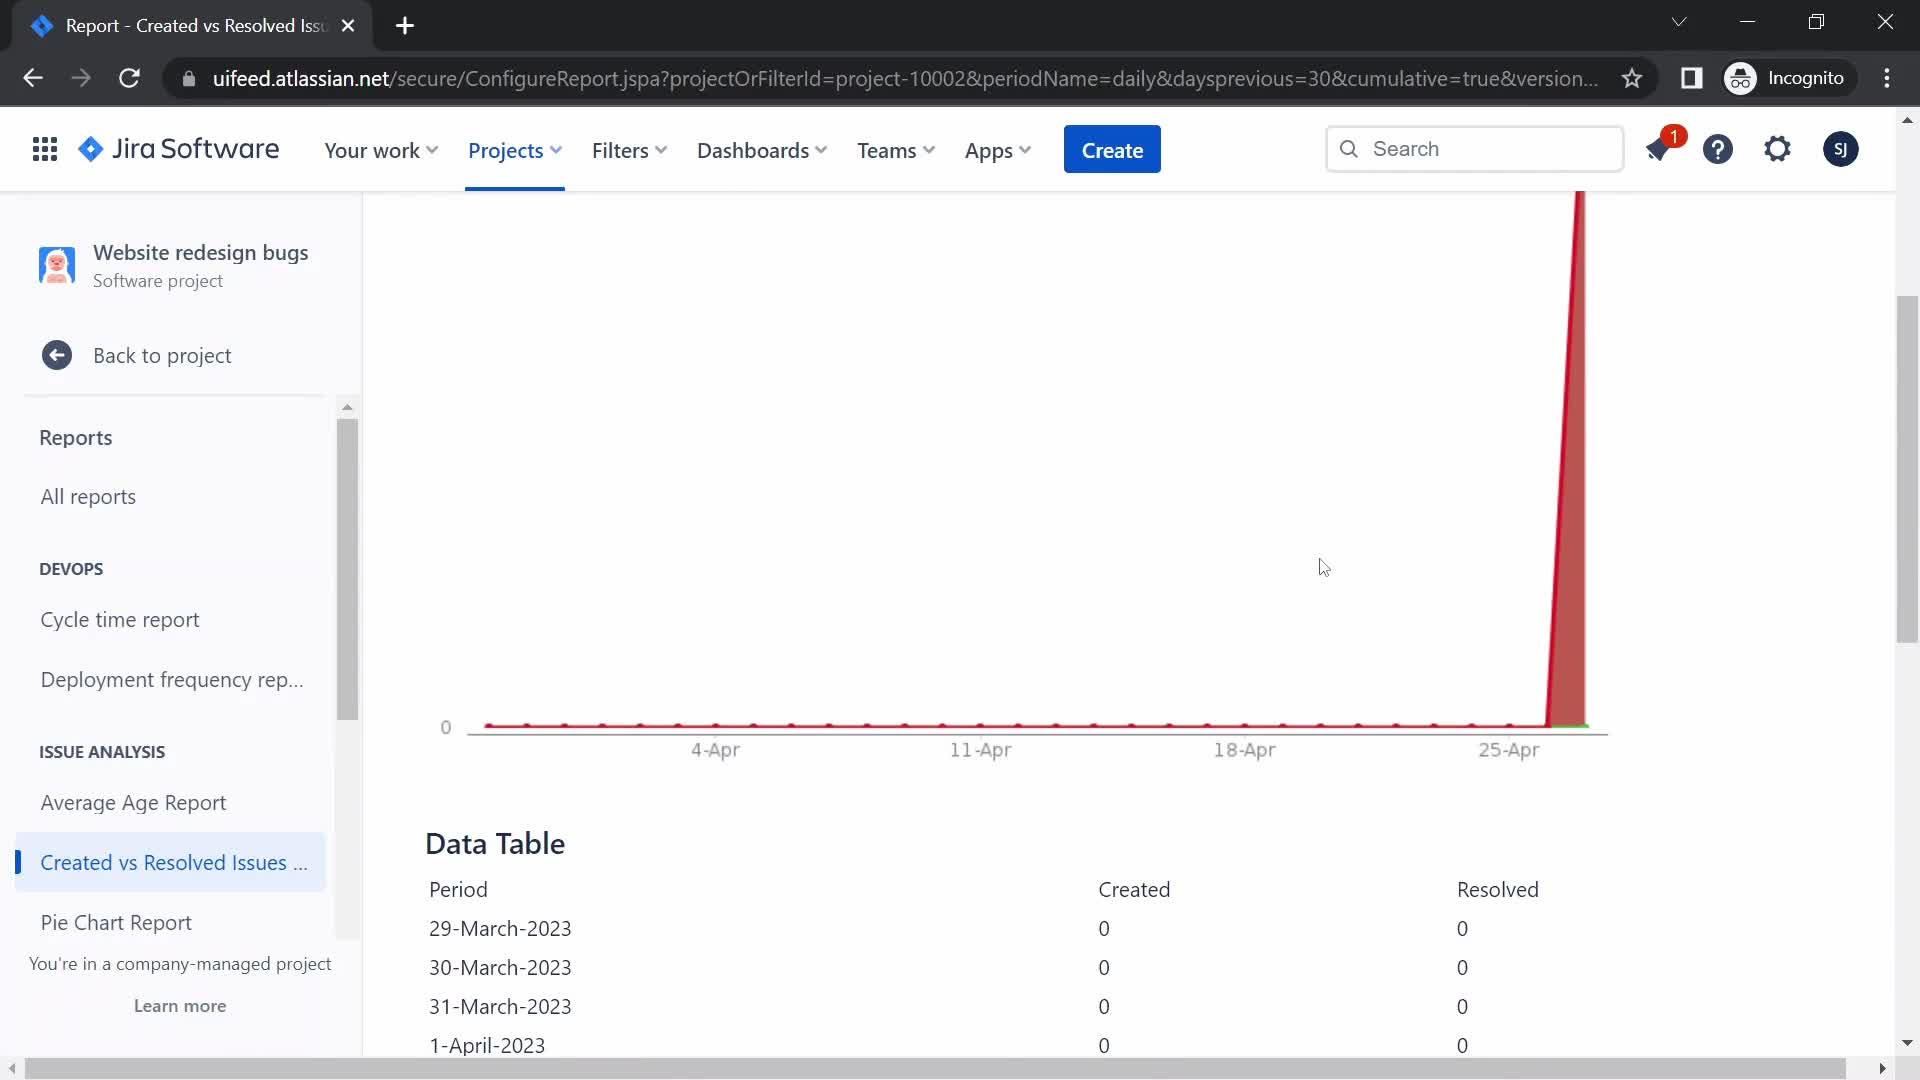The width and height of the screenshot is (1920, 1080).
Task: Click the horizontal scrollbar at the bottom
Action: (x=935, y=1069)
